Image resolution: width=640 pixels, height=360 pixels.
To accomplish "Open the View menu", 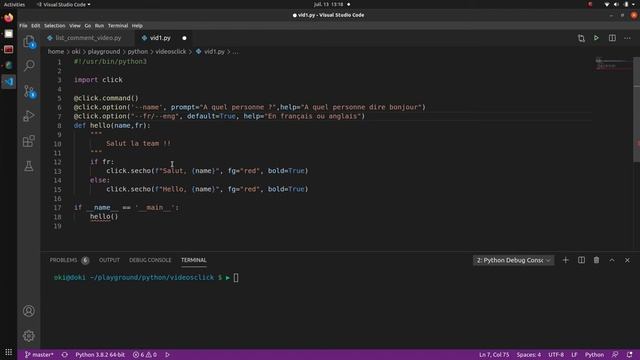I will [x=75, y=26].
